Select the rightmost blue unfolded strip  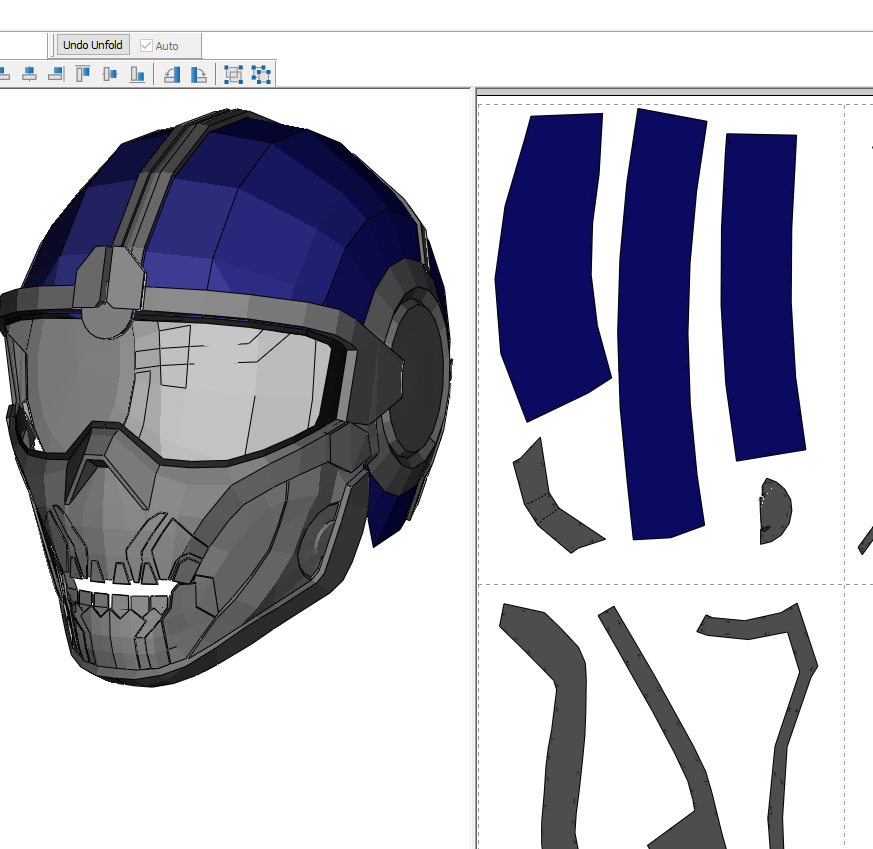pyautogui.click(x=762, y=295)
